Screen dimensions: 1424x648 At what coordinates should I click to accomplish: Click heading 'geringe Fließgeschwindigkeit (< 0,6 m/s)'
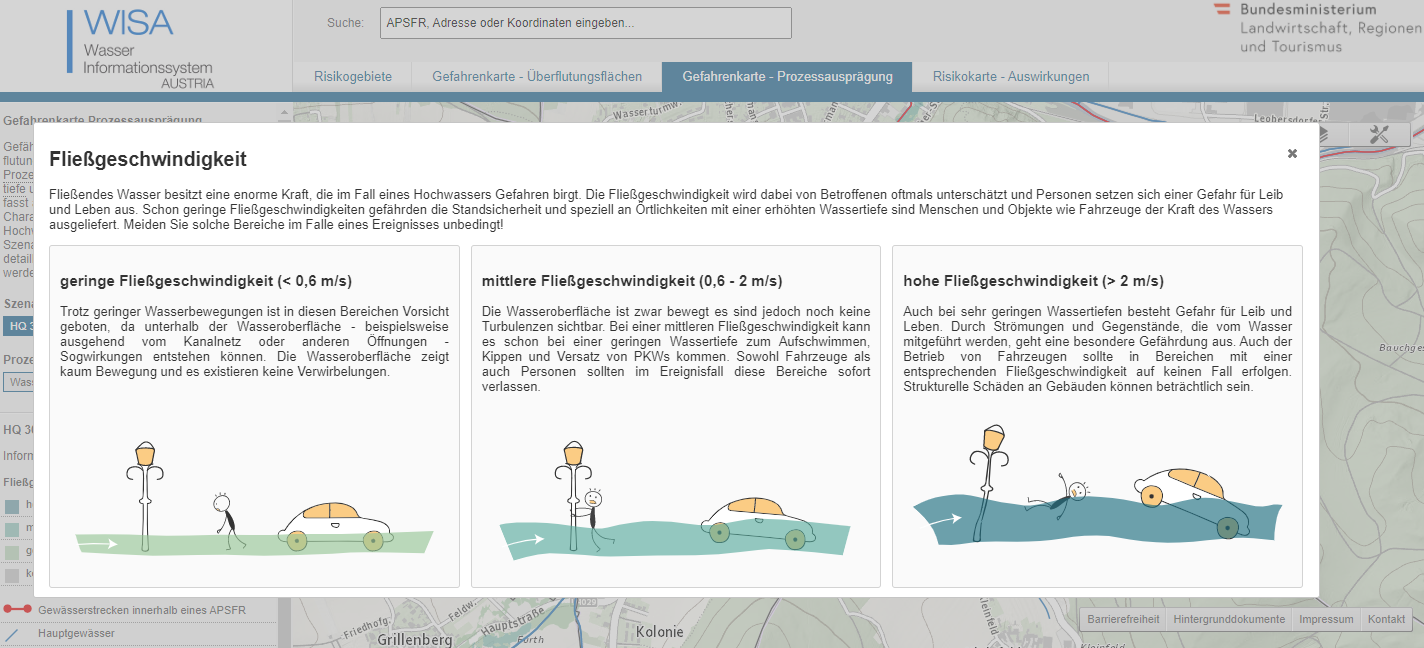[x=206, y=281]
